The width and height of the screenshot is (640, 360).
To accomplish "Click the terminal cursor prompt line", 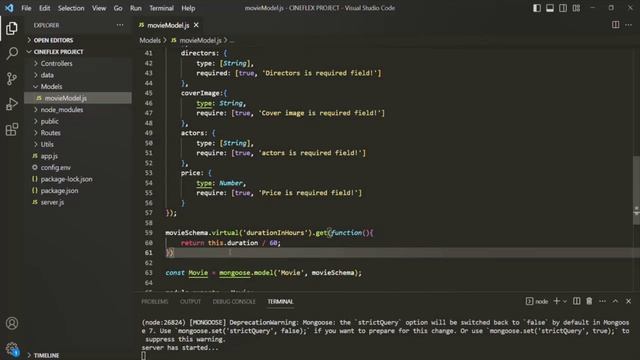I will point(143,356).
